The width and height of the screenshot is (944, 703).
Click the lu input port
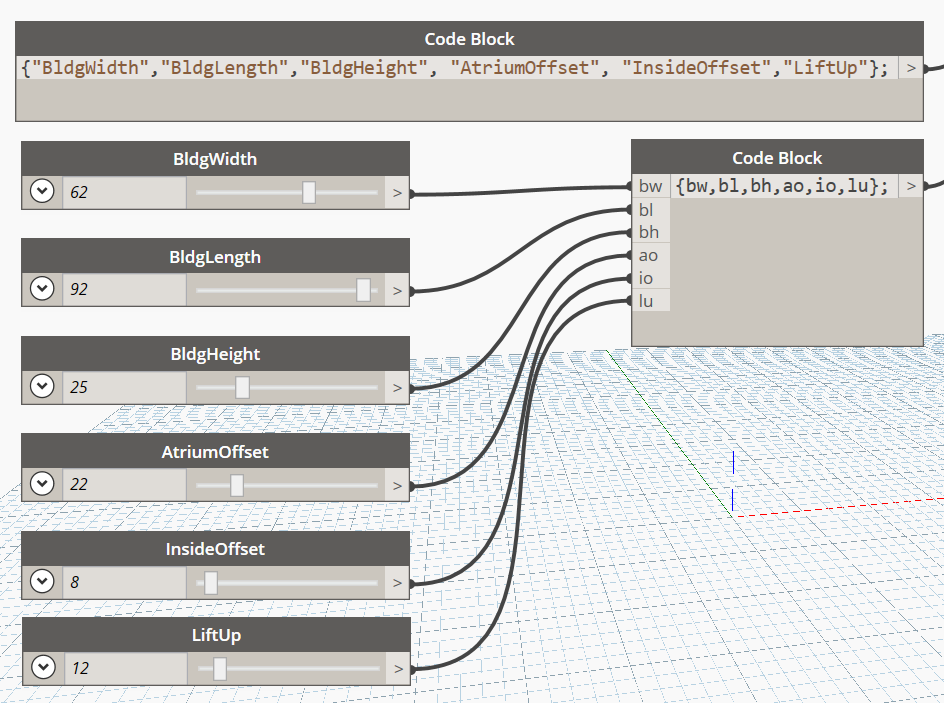click(x=651, y=301)
